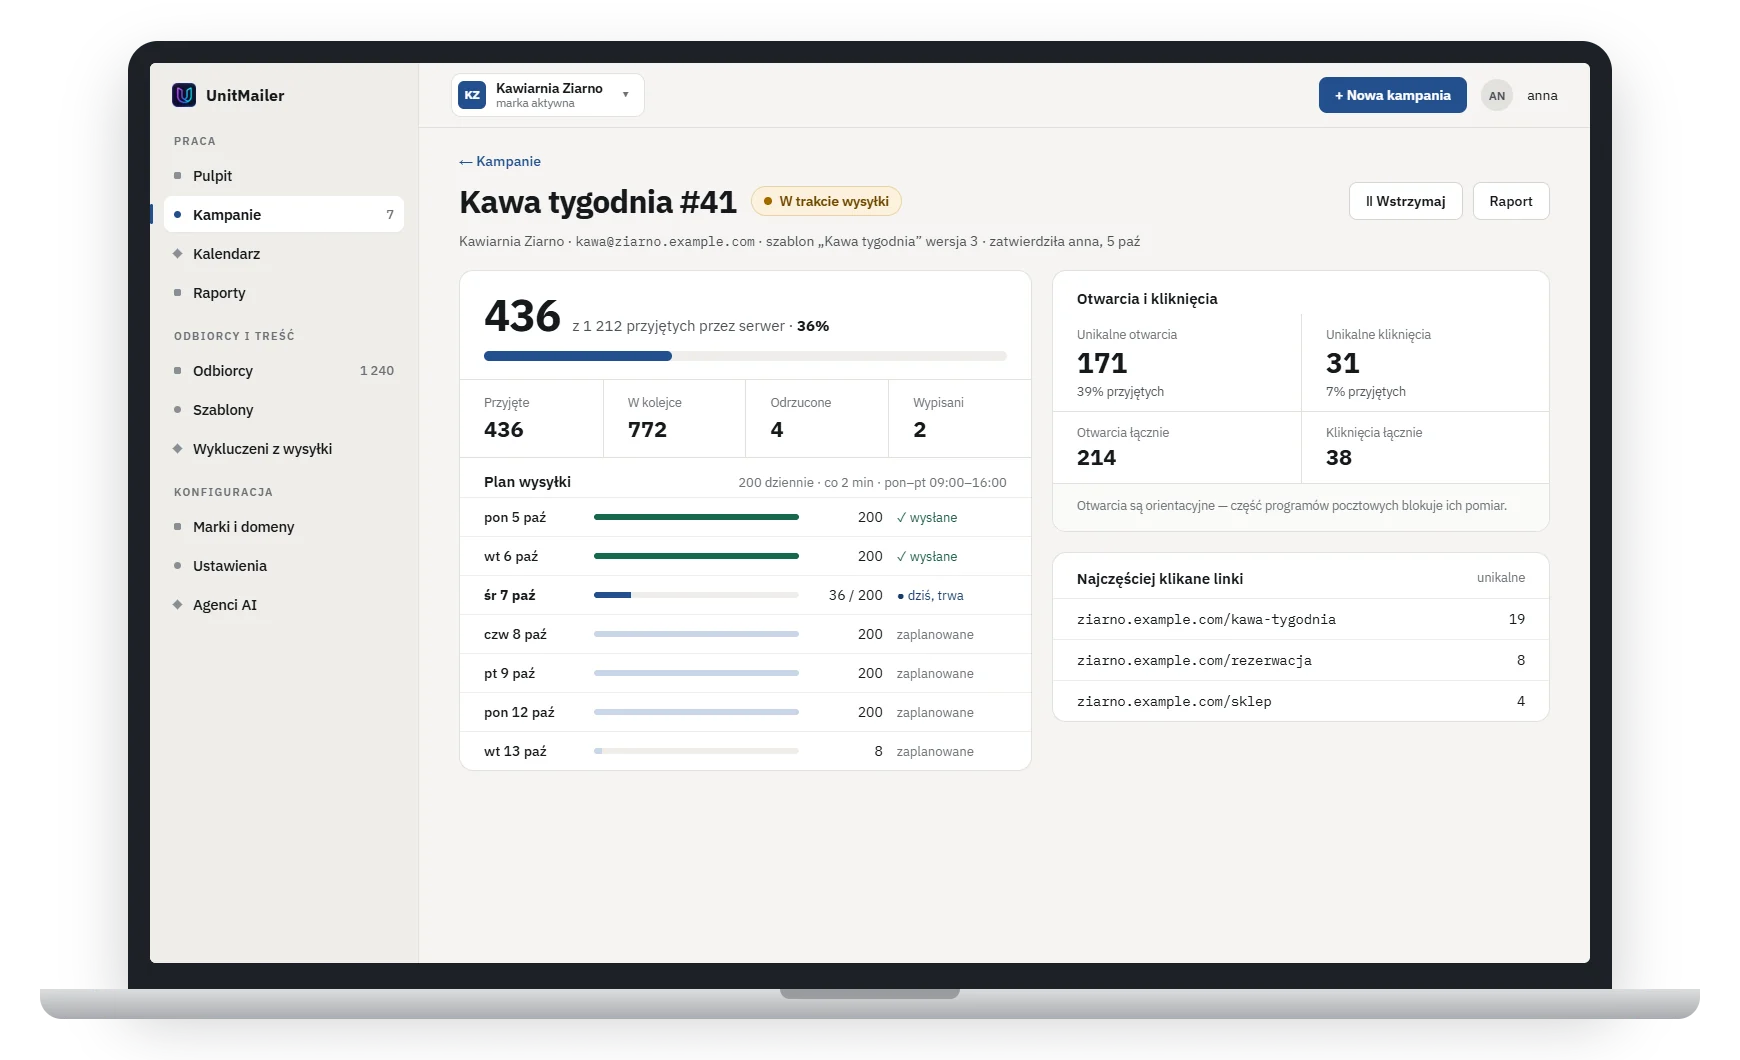
Task: Expand the Kawiarnia Ziarno brand dropdown arrow
Action: pyautogui.click(x=626, y=95)
